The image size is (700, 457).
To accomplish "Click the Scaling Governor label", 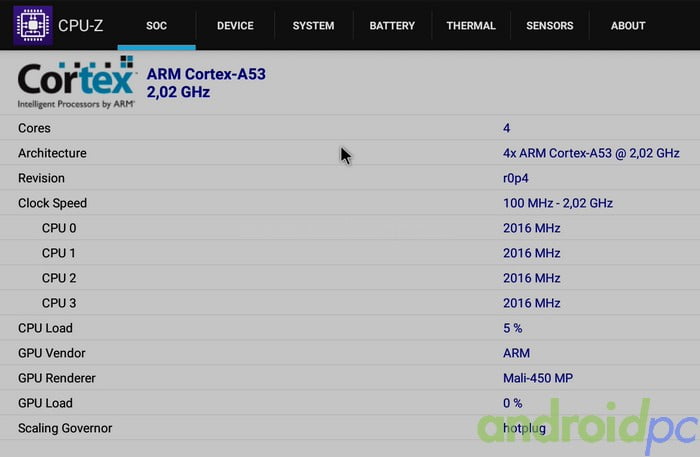I will tap(65, 428).
